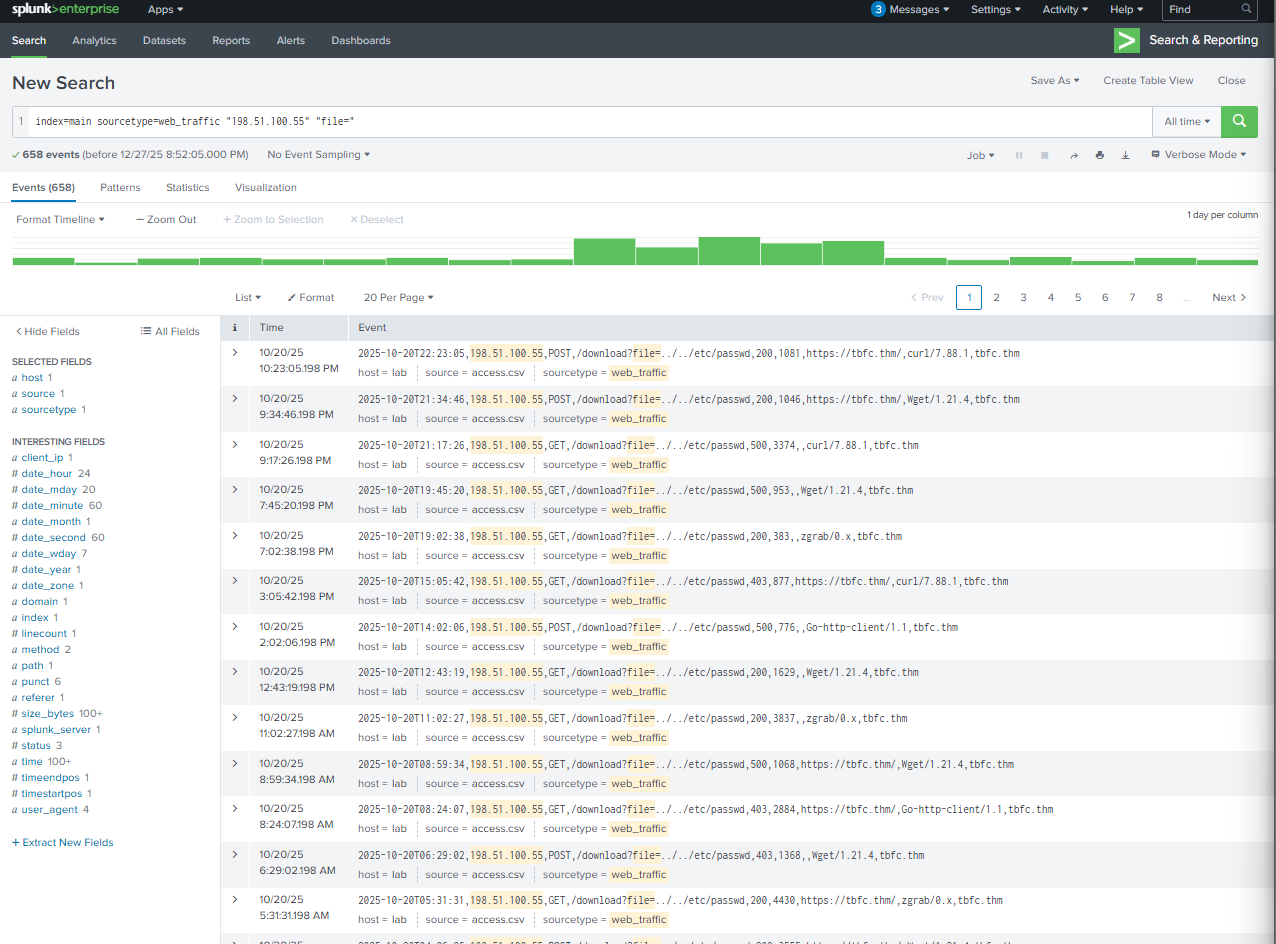Image resolution: width=1276 pixels, height=944 pixels.
Task: Run search with the green magnifier button
Action: click(1239, 121)
